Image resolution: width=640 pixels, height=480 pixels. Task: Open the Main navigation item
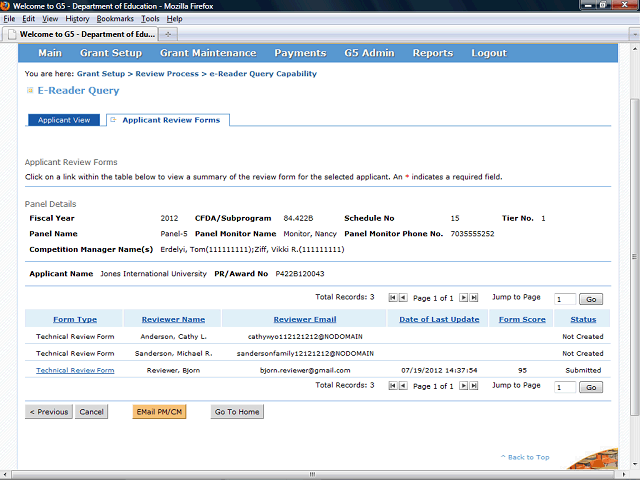tap(50, 53)
